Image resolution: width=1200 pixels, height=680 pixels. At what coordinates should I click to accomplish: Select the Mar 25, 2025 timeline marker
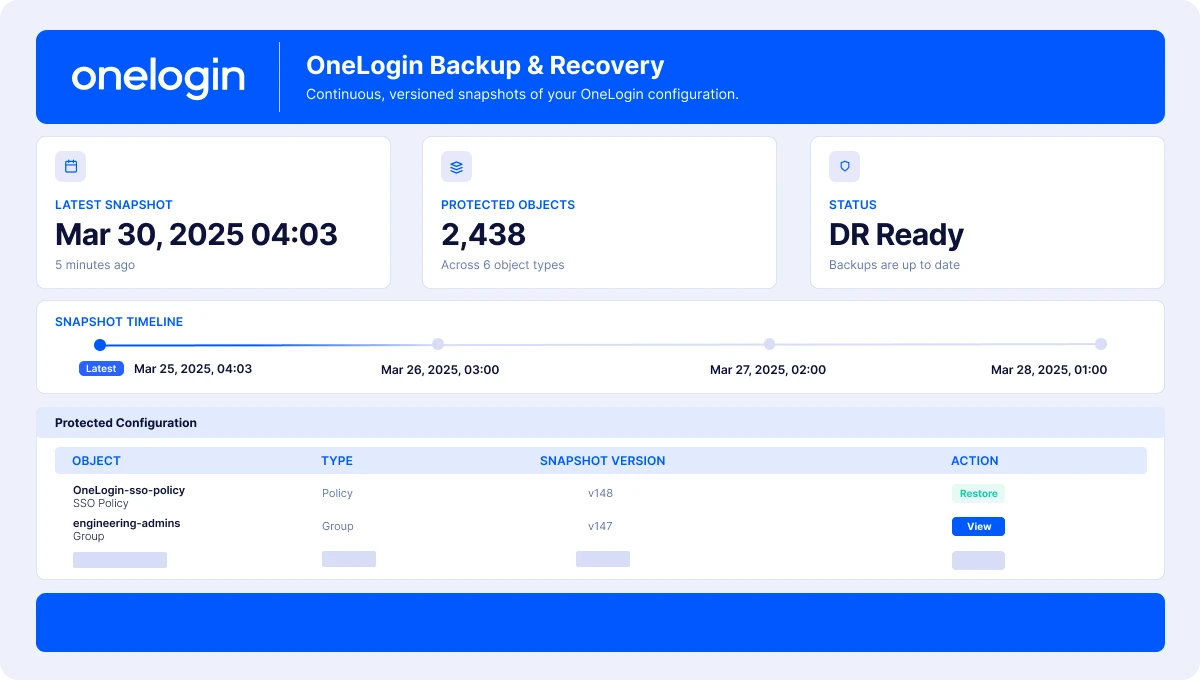(x=99, y=345)
